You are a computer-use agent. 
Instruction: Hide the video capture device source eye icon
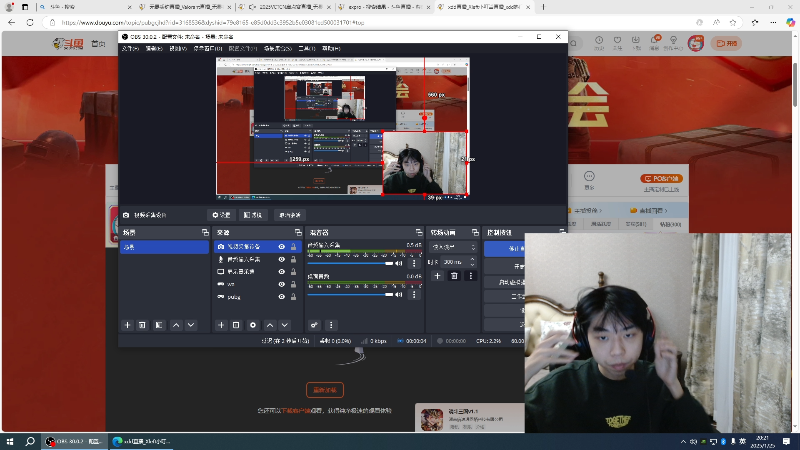click(x=281, y=246)
